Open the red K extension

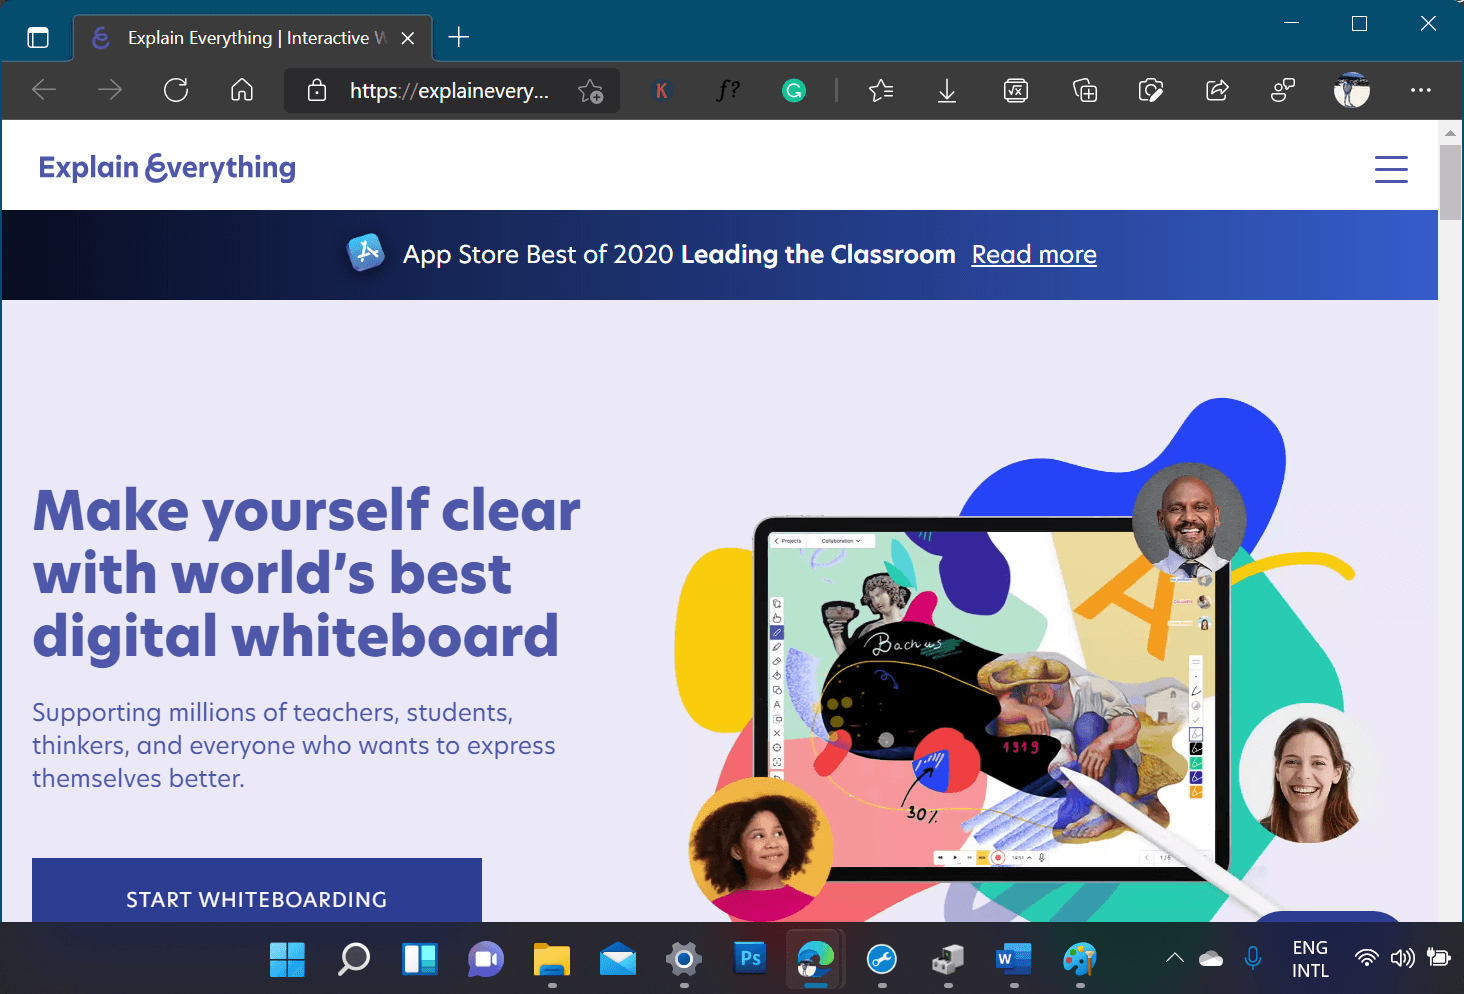pyautogui.click(x=661, y=91)
